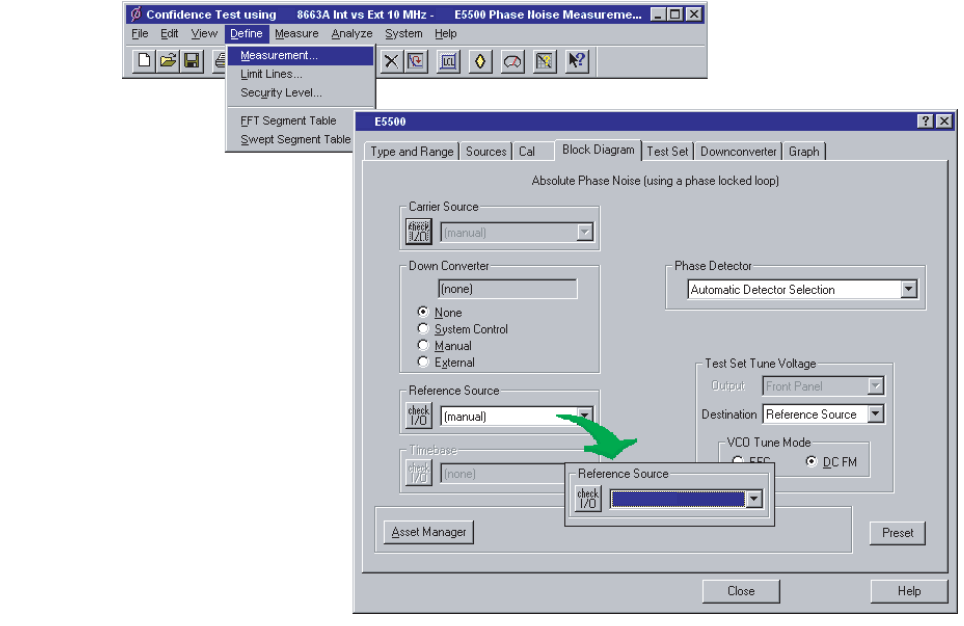Viewport: 964px width, 626px height.
Task: Click the LCL toolbar icon
Action: (448, 61)
